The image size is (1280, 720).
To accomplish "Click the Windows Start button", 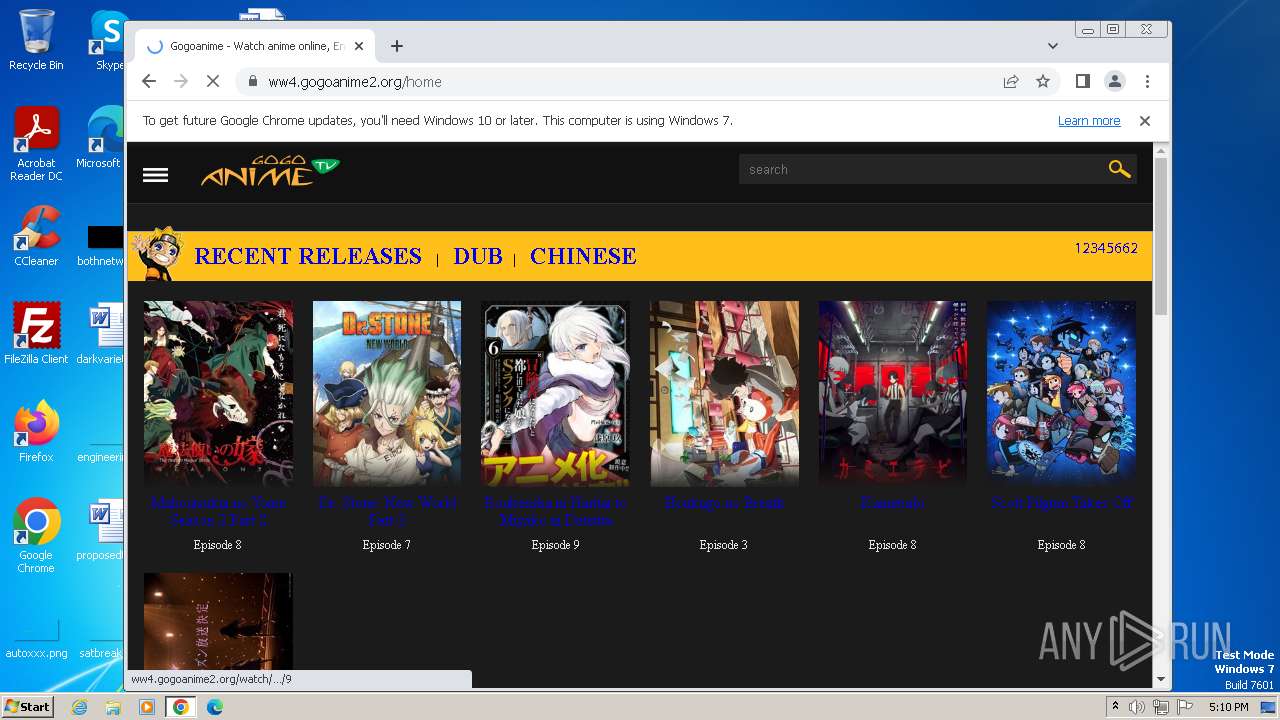I will click(x=27, y=707).
